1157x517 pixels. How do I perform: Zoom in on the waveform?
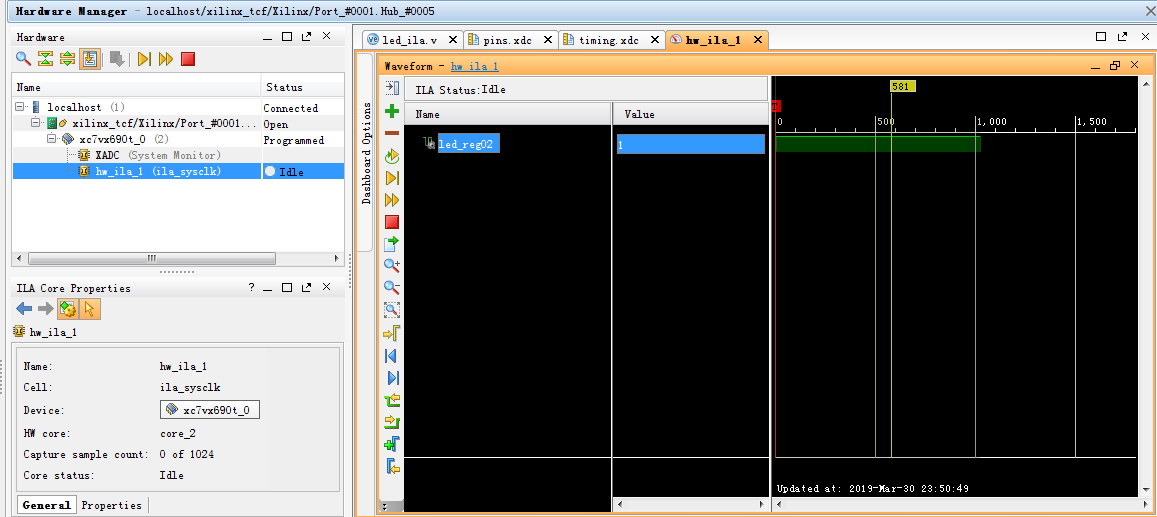[x=392, y=265]
